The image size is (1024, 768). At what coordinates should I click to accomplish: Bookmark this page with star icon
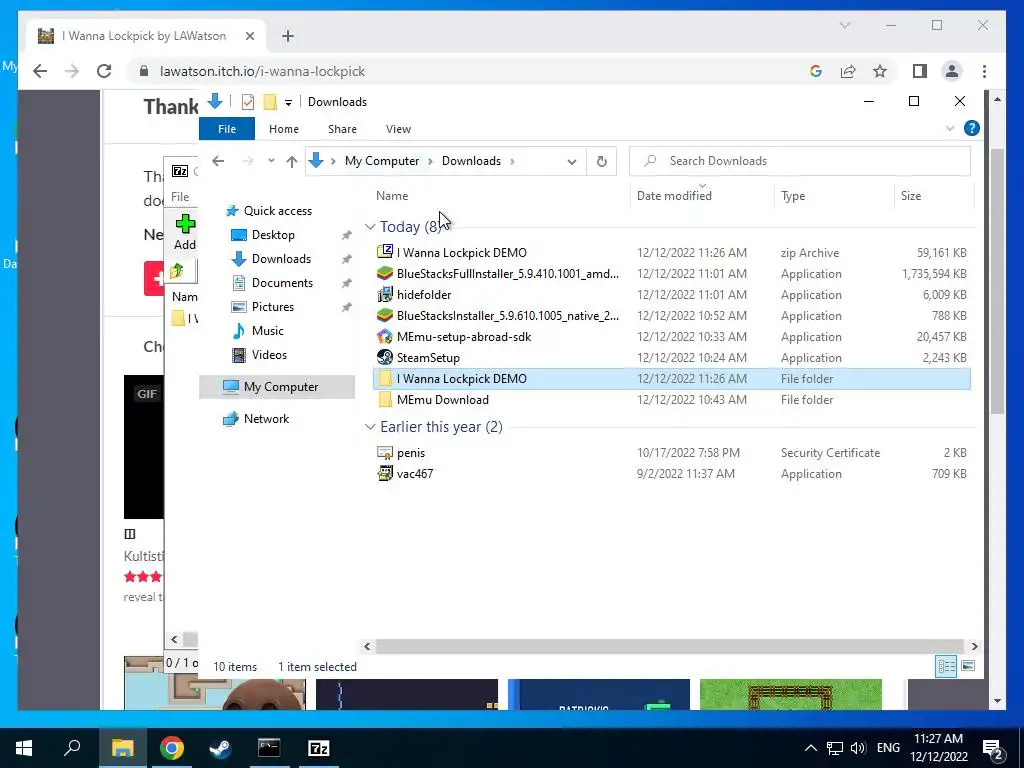tap(880, 71)
